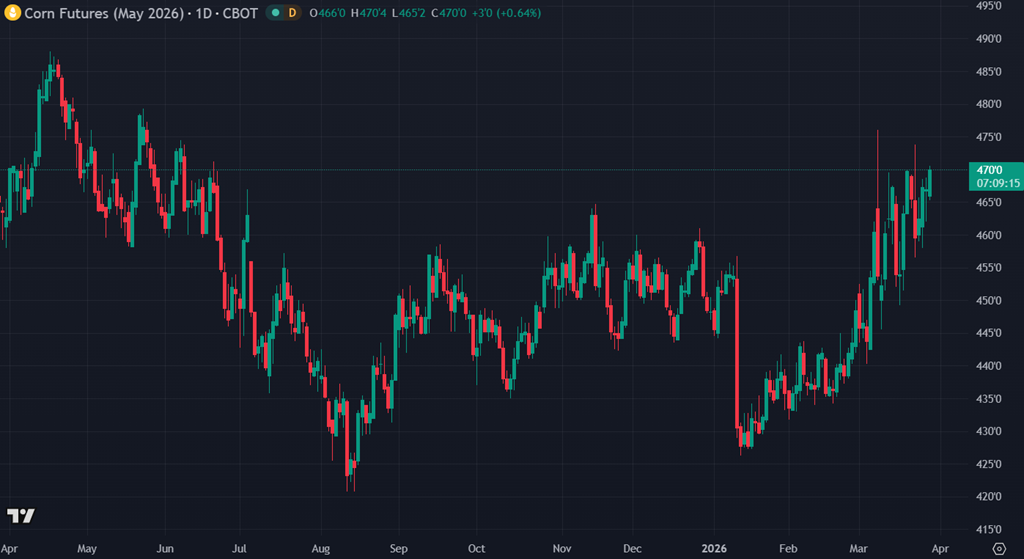Click the 490'0 level on price scale

(x=988, y=39)
